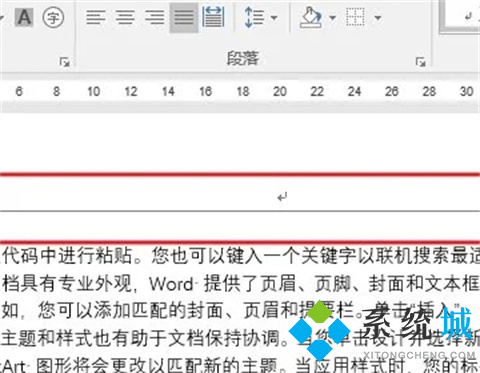Open Paragraph dialog launcher
The image size is (480, 373).
[421, 62]
